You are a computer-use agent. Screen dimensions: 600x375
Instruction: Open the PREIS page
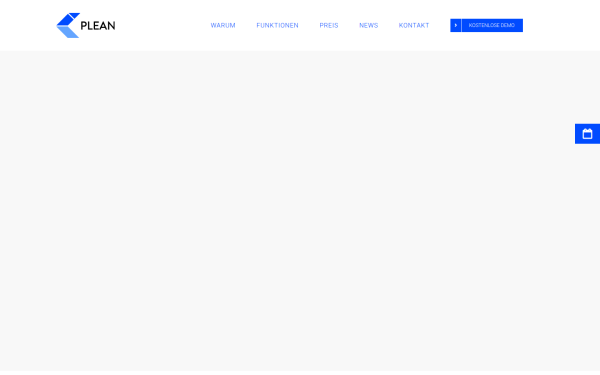point(329,25)
